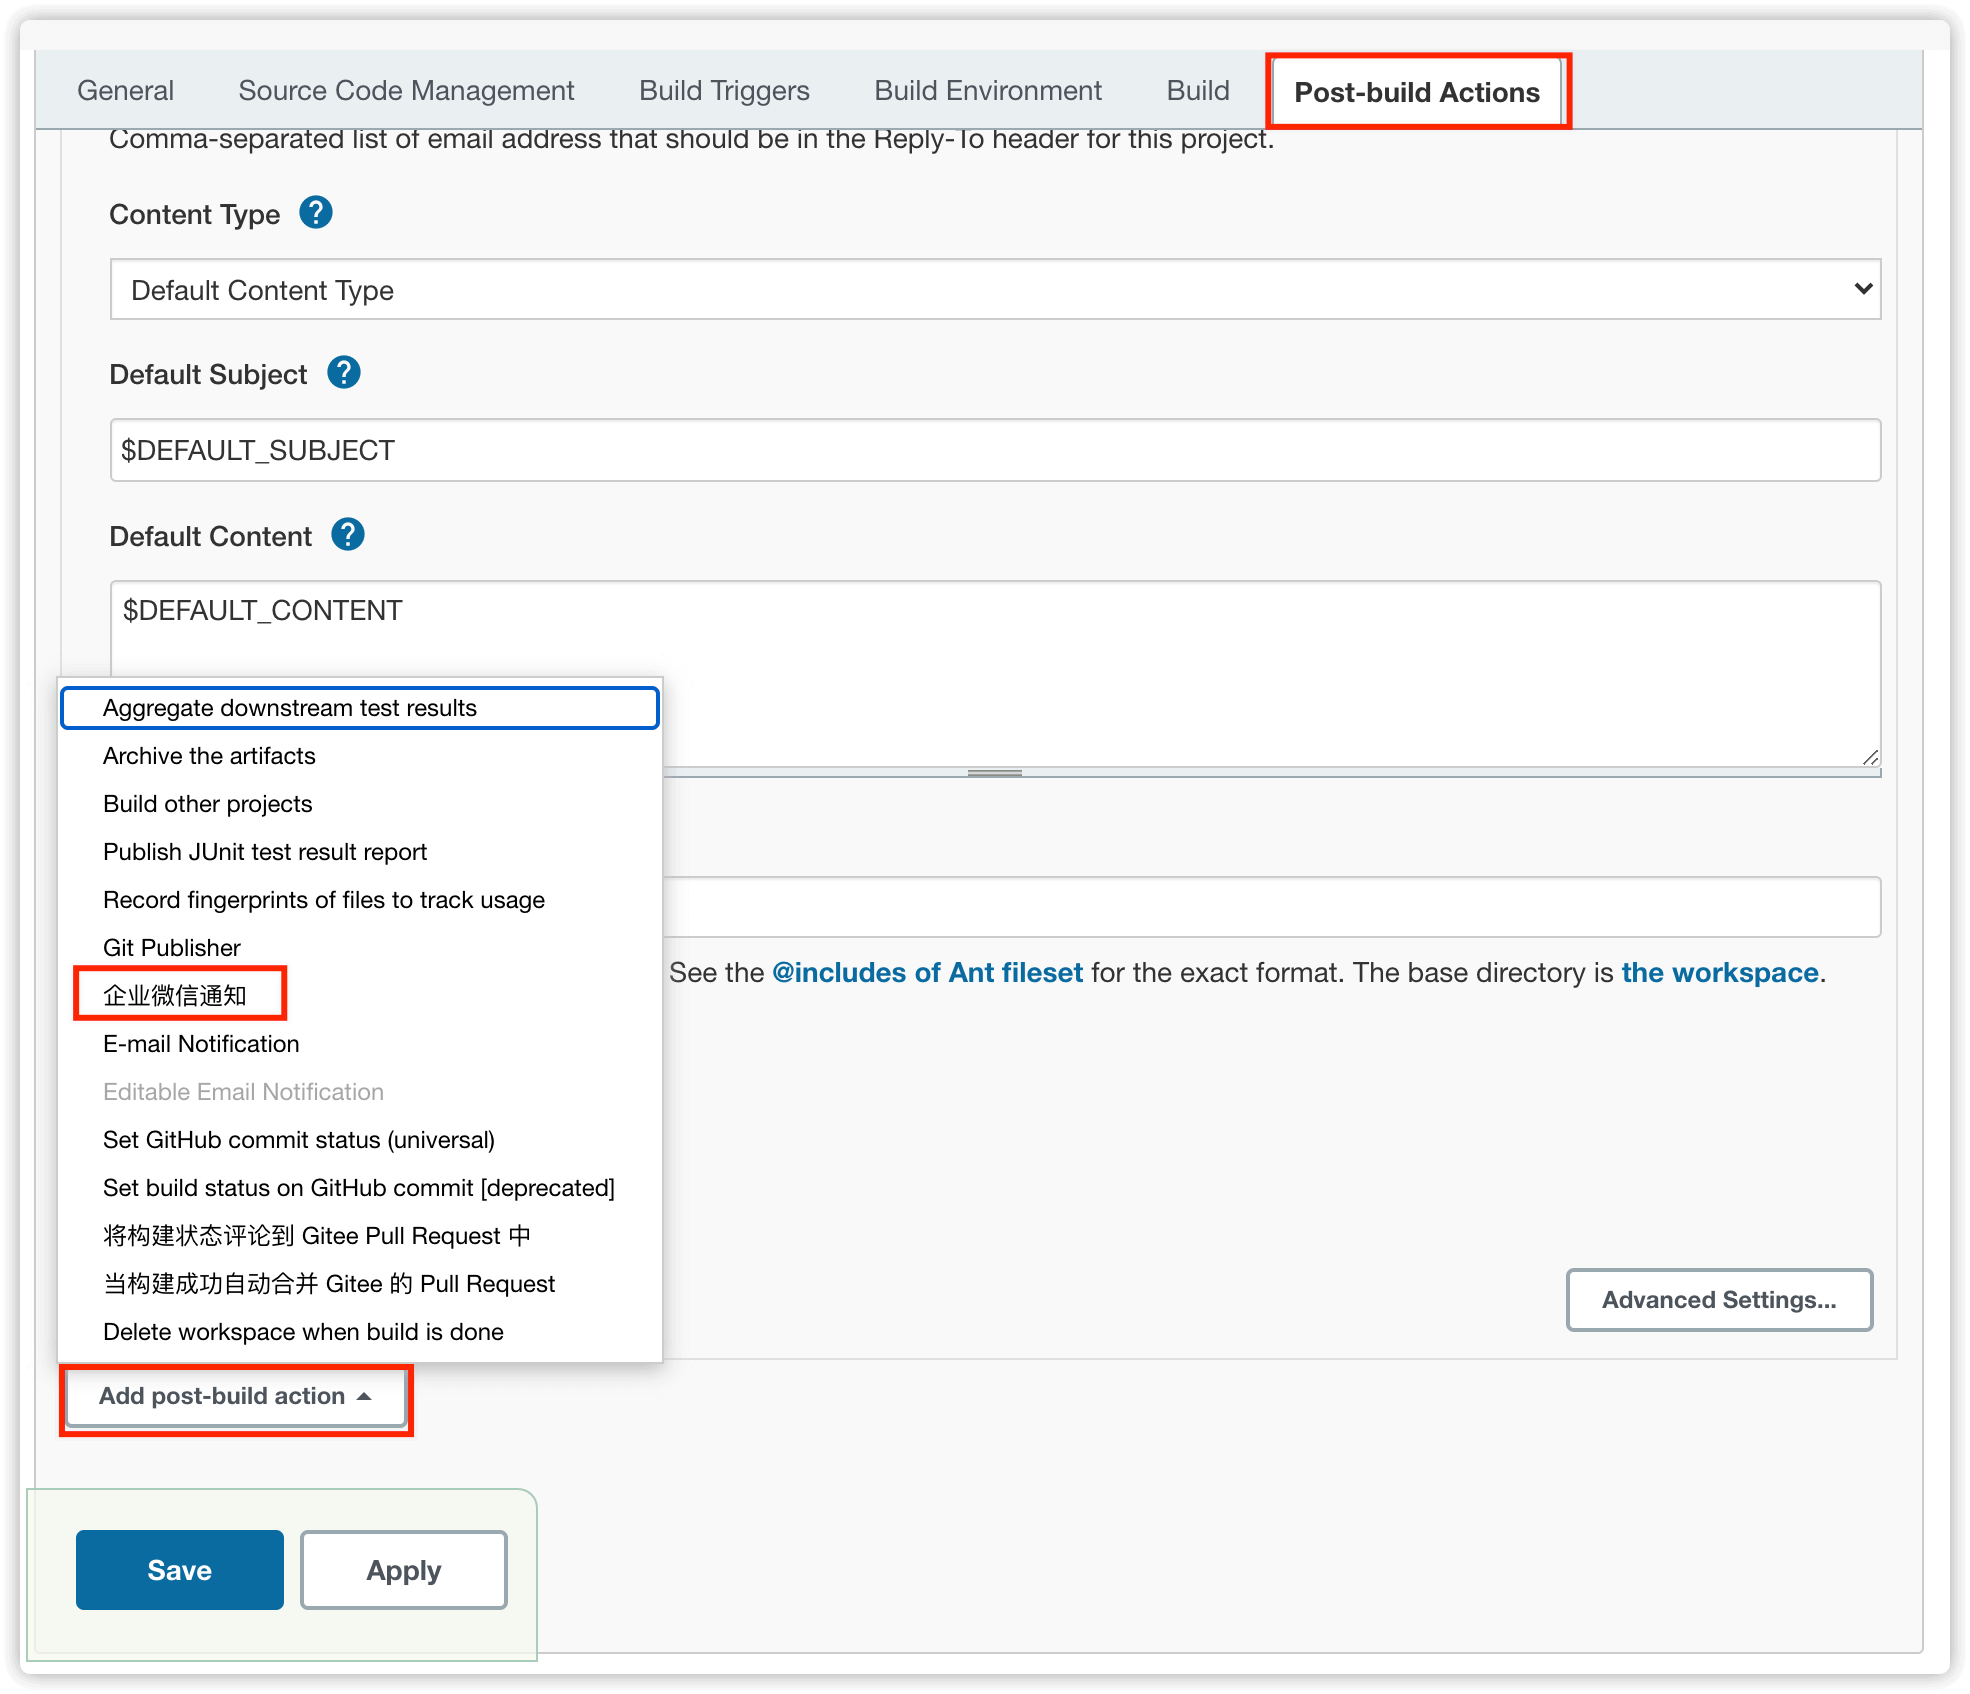Go to the Build Environment tab
Viewport: 1970px width, 1694px height.
(988, 91)
